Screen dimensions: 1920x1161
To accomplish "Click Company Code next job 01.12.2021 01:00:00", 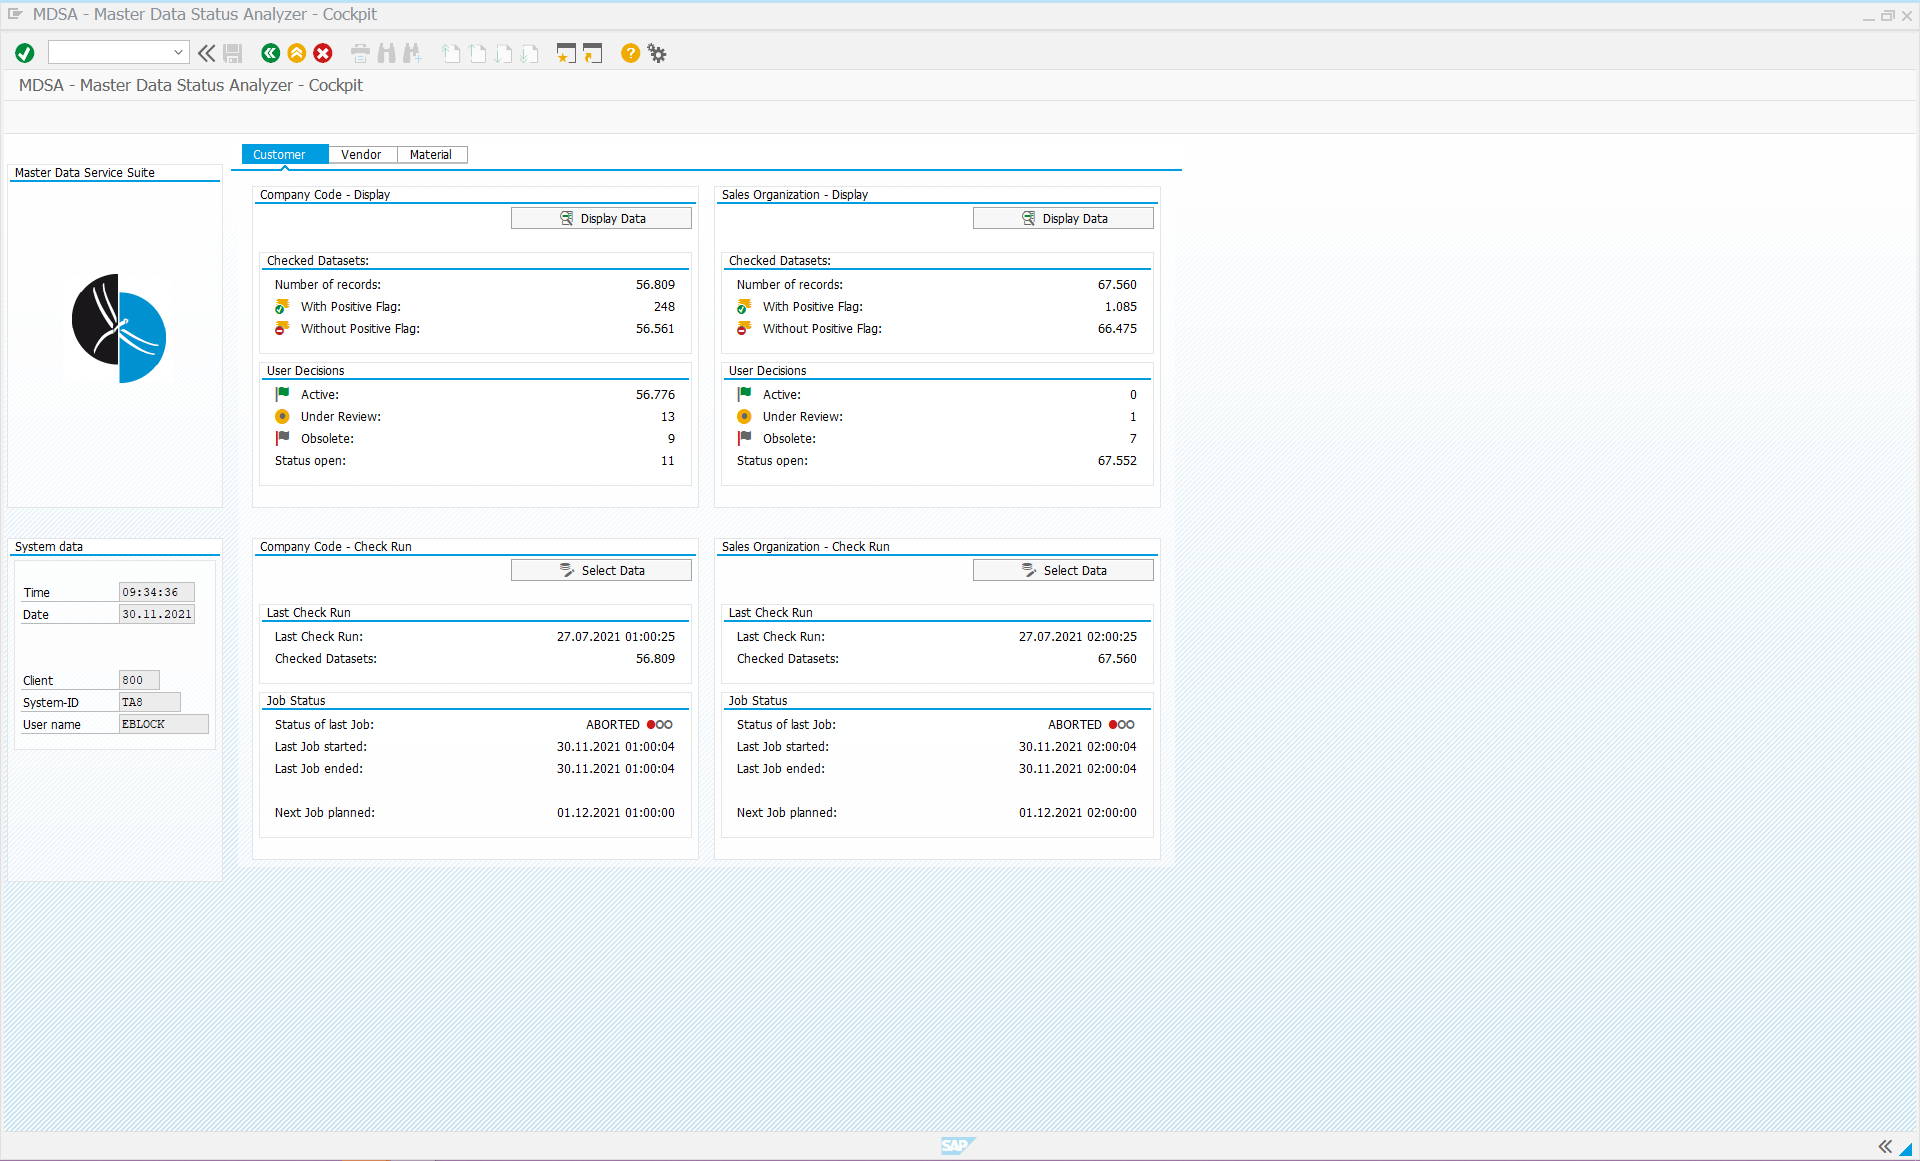I will (x=616, y=813).
